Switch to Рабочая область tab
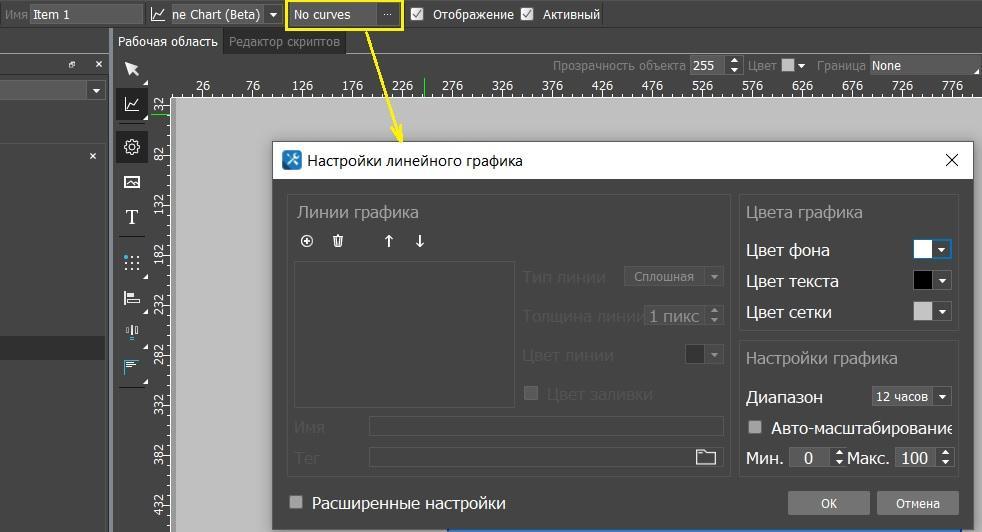 [x=167, y=42]
